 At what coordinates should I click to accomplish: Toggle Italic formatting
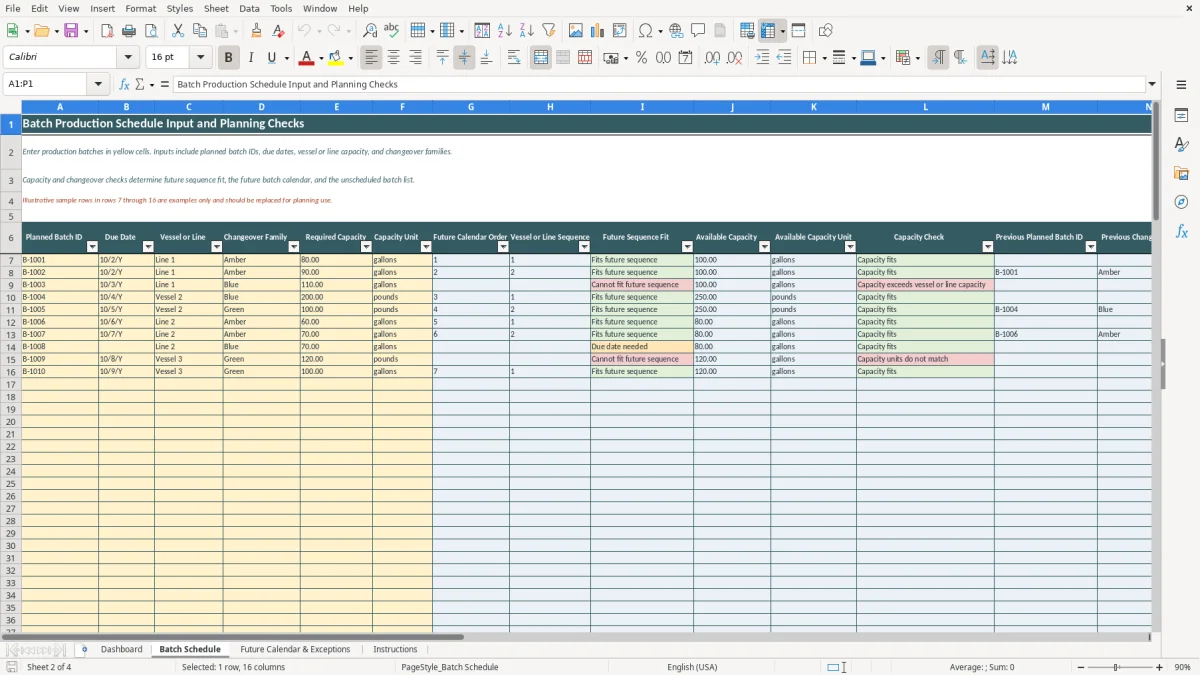click(250, 58)
